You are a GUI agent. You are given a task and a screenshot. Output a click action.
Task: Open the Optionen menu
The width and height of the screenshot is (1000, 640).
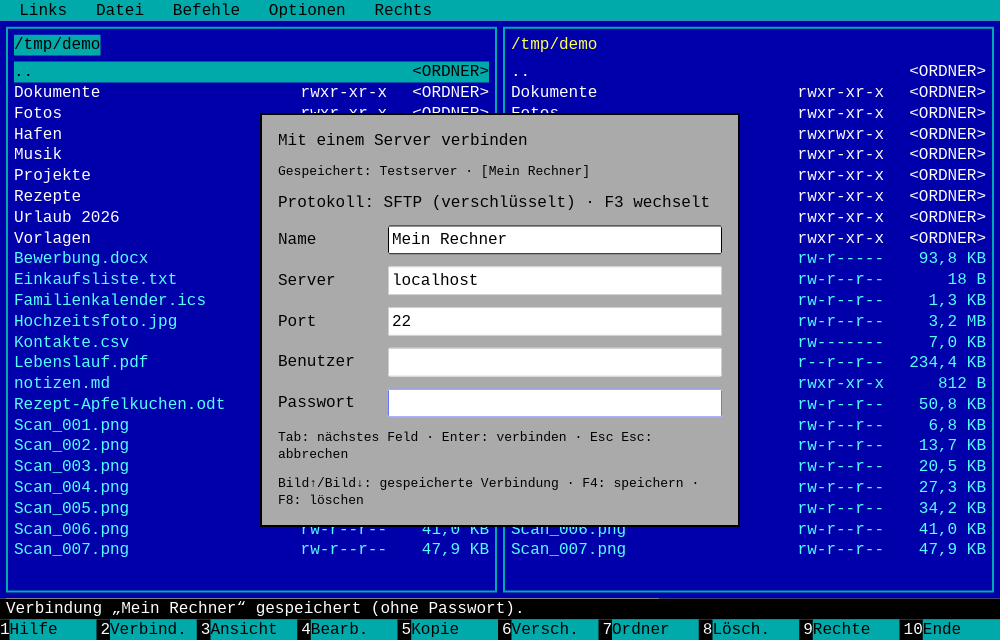pos(307,10)
